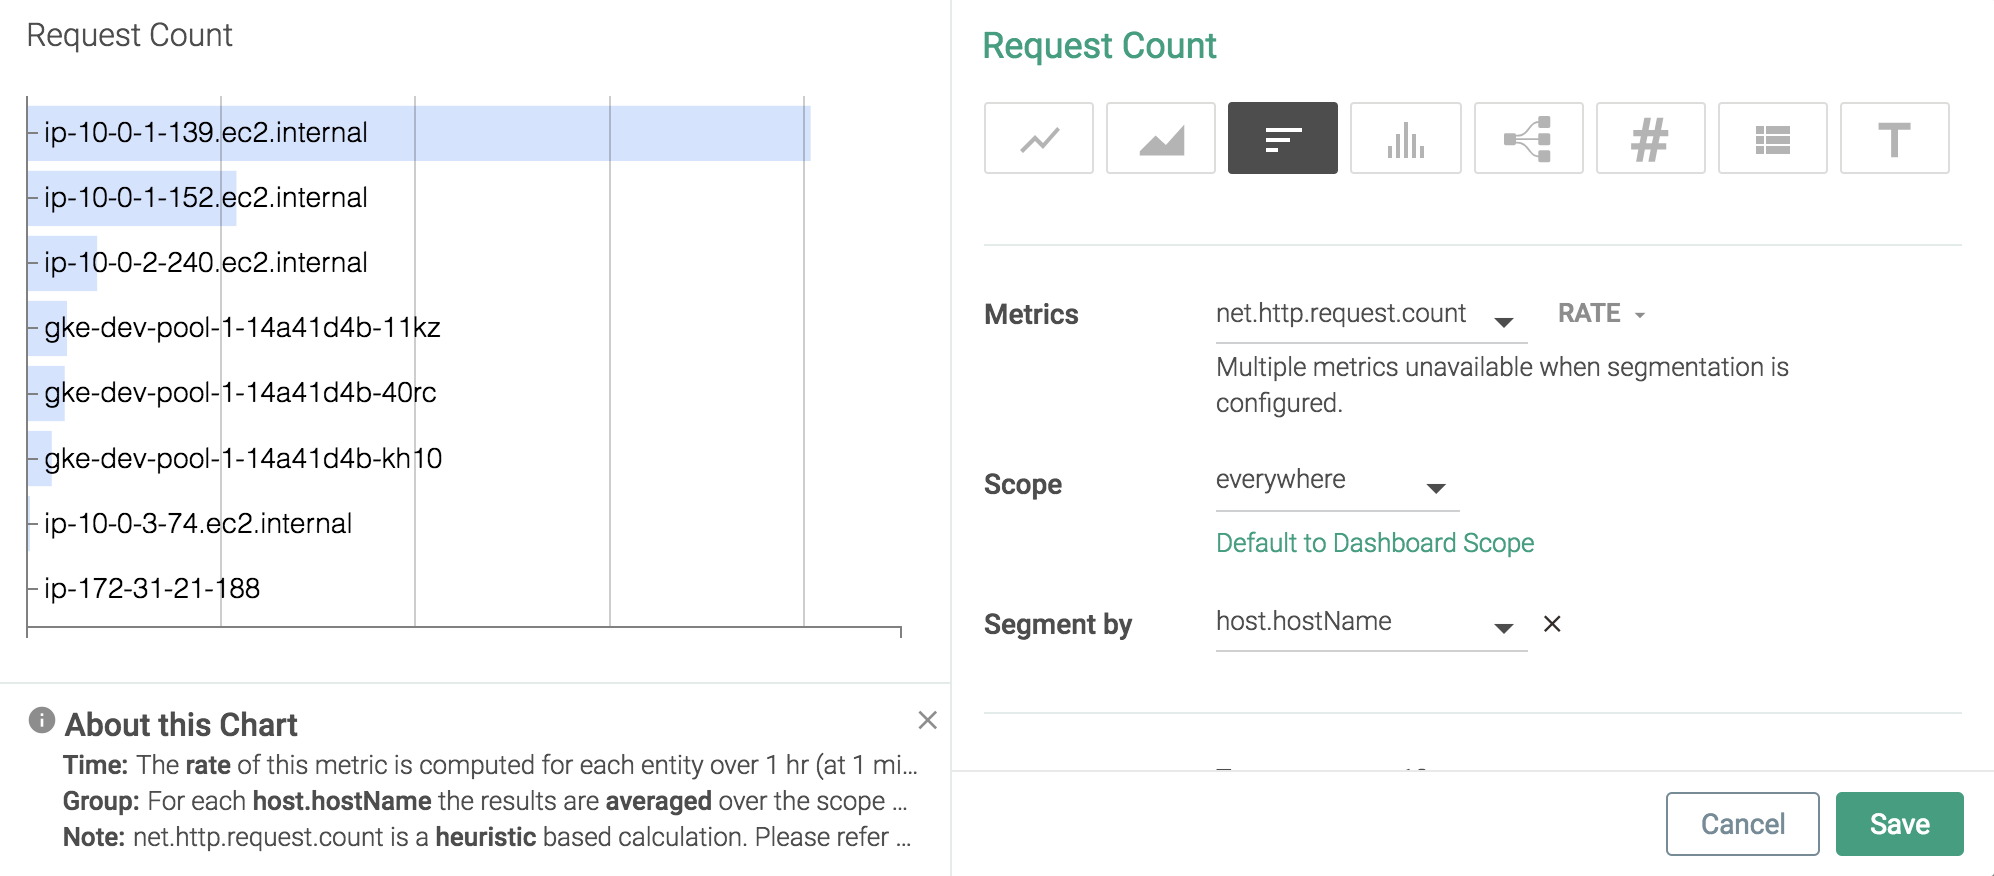
Task: Click the ip-10-0-2-240.ec2.internal row
Action: (x=205, y=263)
